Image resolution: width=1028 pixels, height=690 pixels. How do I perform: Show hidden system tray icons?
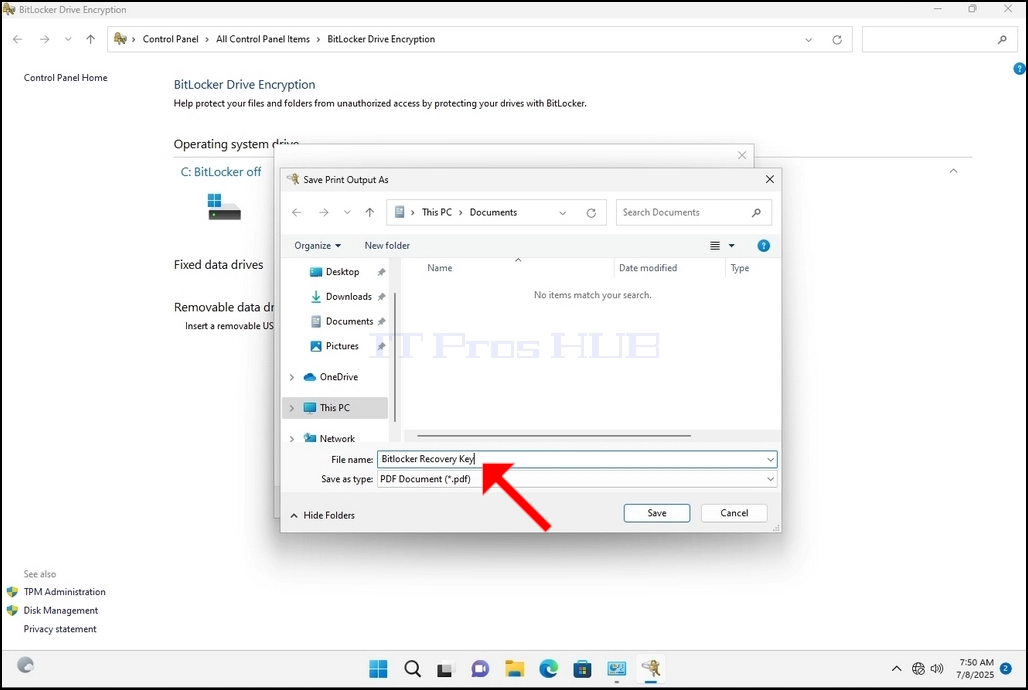point(896,669)
